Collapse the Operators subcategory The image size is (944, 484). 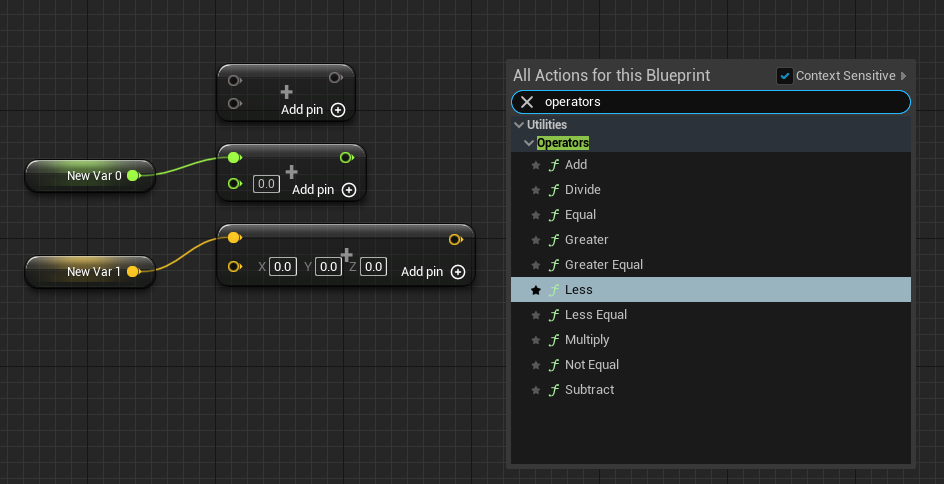click(x=529, y=143)
